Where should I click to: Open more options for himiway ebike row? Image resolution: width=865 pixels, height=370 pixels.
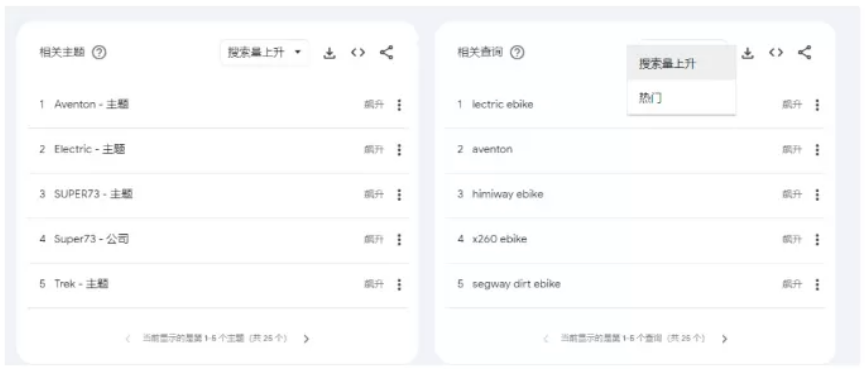817,195
